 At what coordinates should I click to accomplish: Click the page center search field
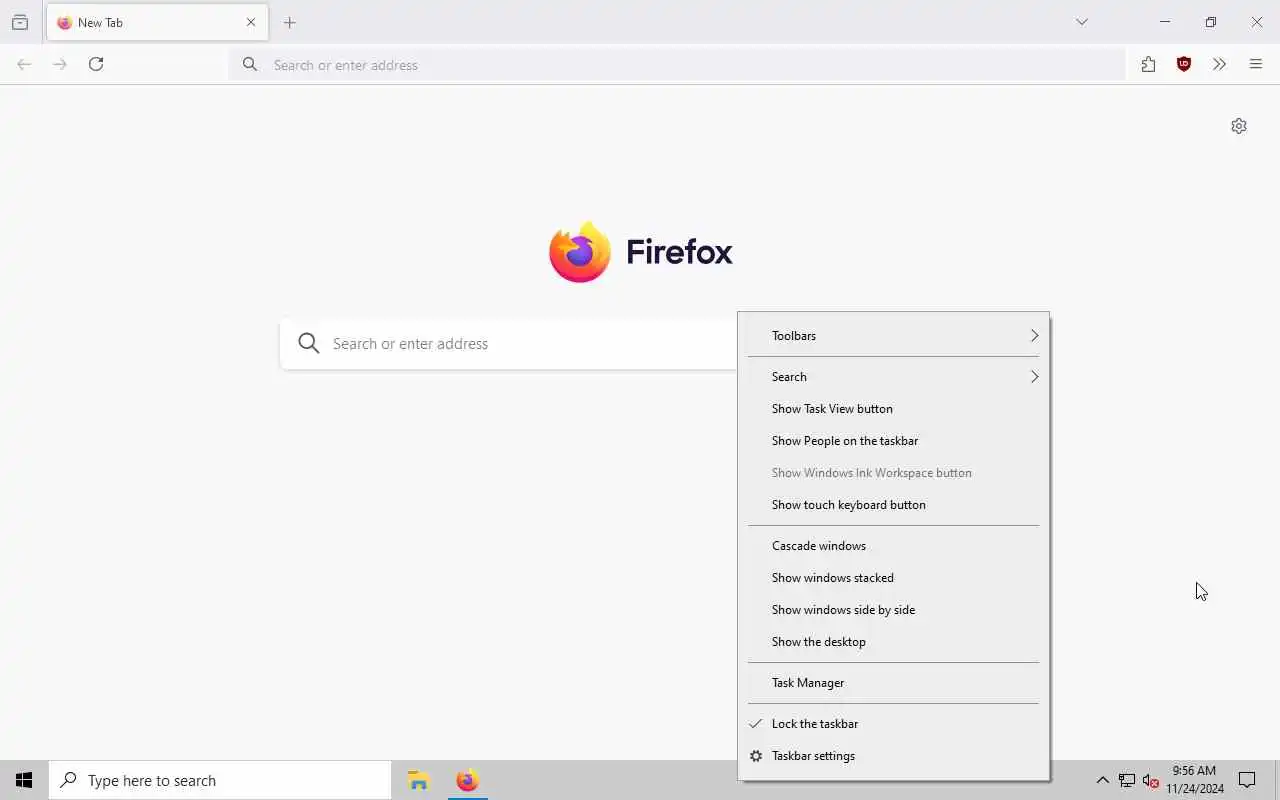509,344
